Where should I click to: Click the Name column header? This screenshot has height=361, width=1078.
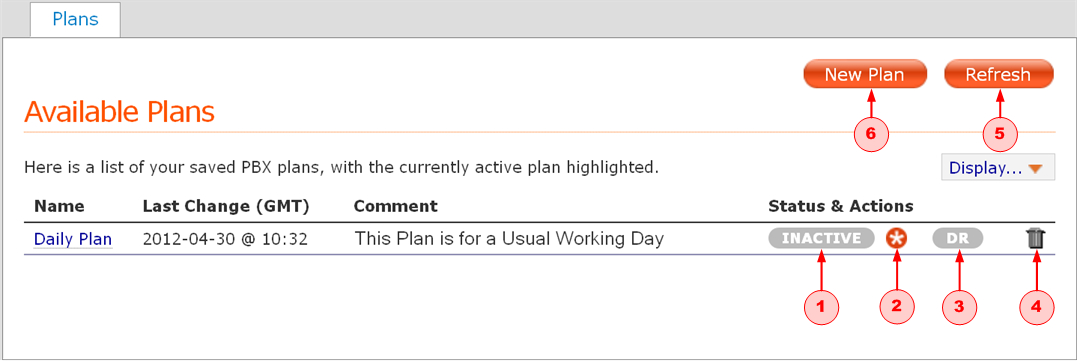[59, 206]
